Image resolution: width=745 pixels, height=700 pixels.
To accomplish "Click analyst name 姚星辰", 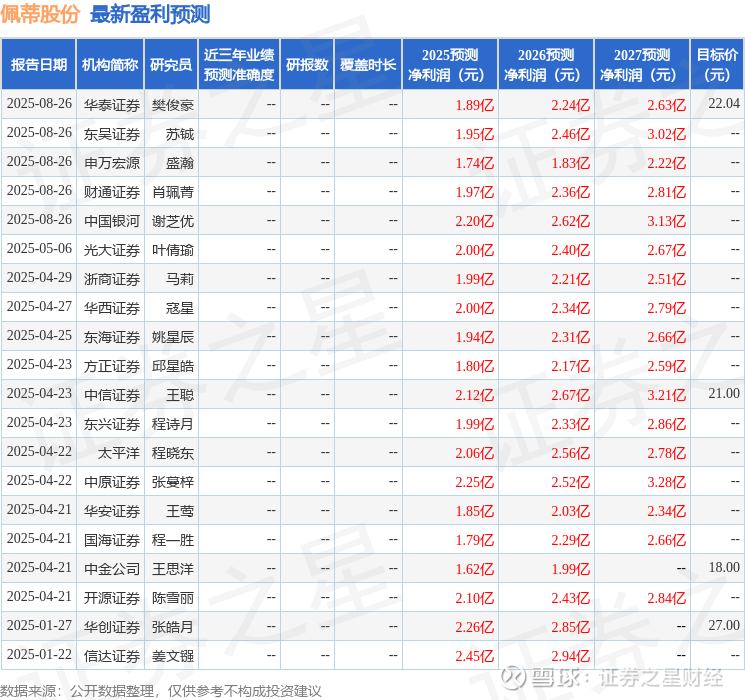I will coord(173,337).
